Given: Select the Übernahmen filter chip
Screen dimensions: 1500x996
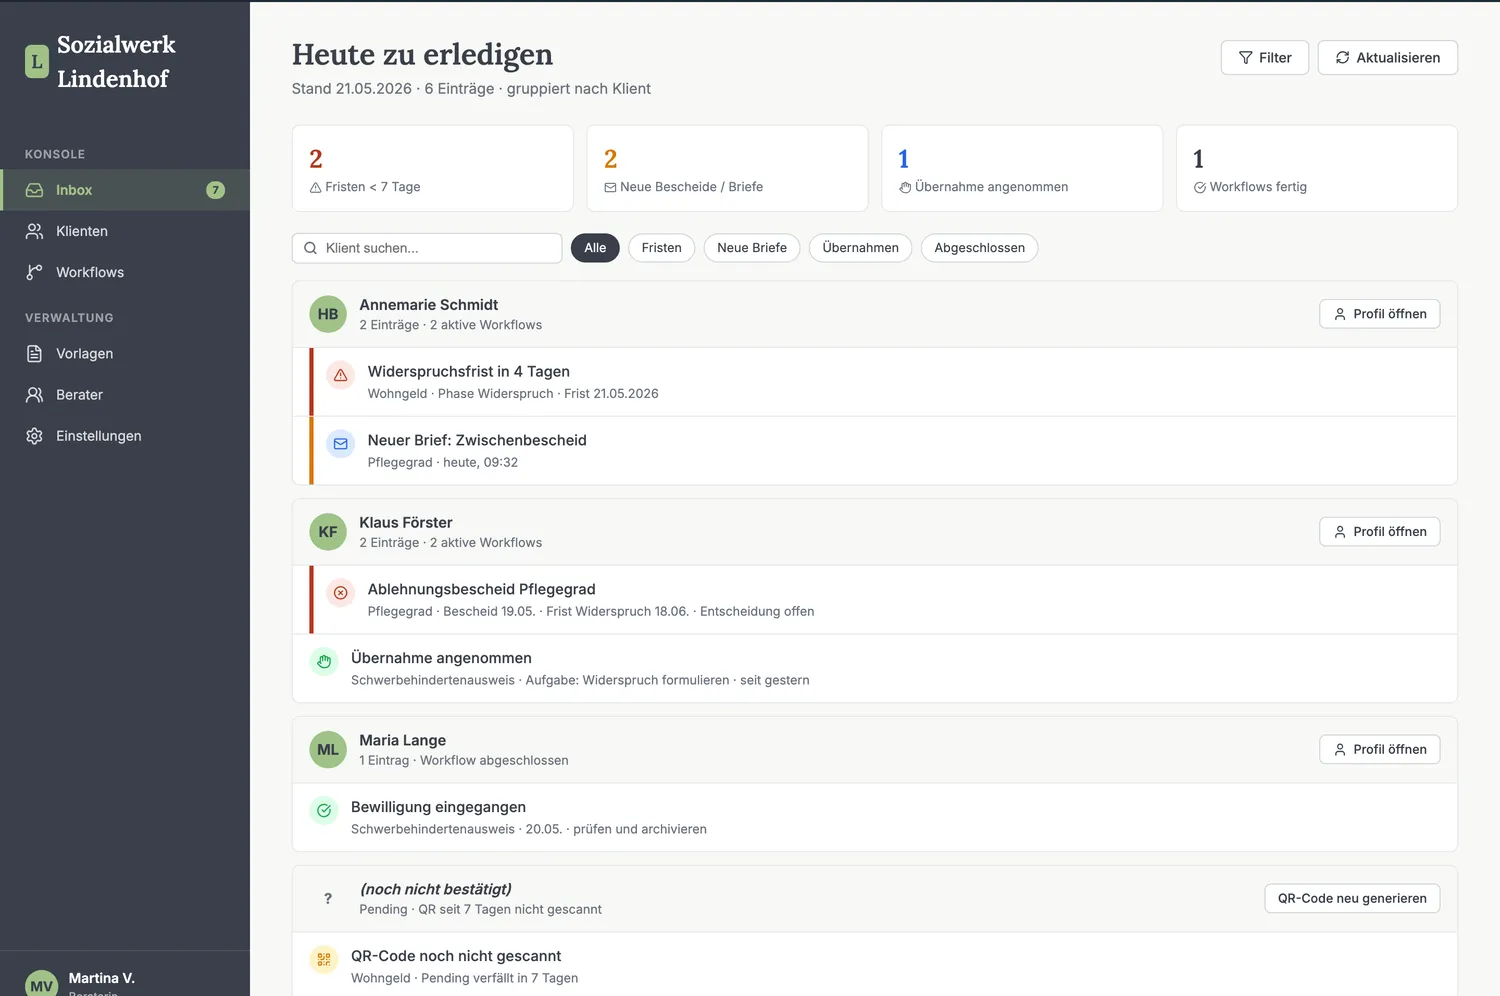Looking at the screenshot, I should click(861, 248).
